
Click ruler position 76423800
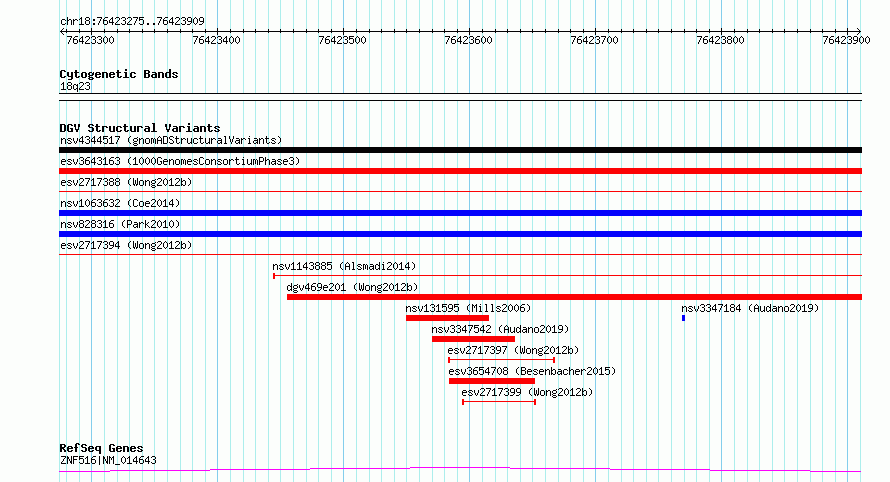pos(720,40)
